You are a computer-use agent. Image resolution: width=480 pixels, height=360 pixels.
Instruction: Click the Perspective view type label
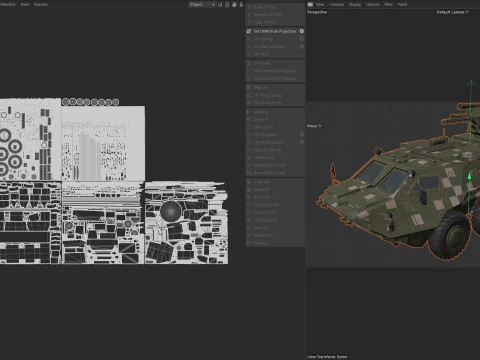pyautogui.click(x=317, y=12)
